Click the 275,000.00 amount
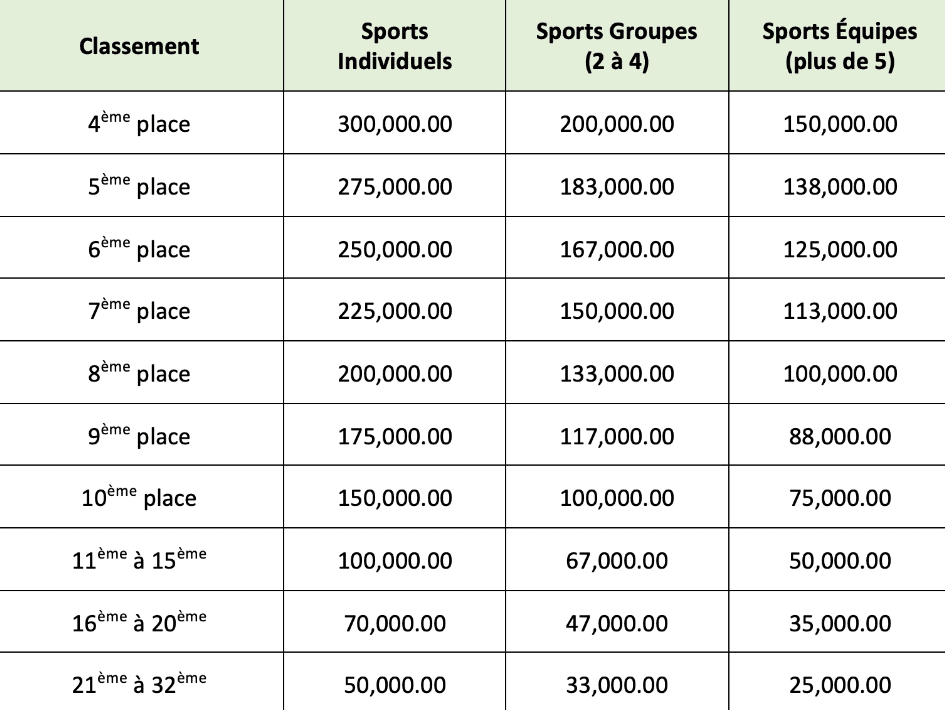This screenshot has height=710, width=945. click(x=394, y=187)
